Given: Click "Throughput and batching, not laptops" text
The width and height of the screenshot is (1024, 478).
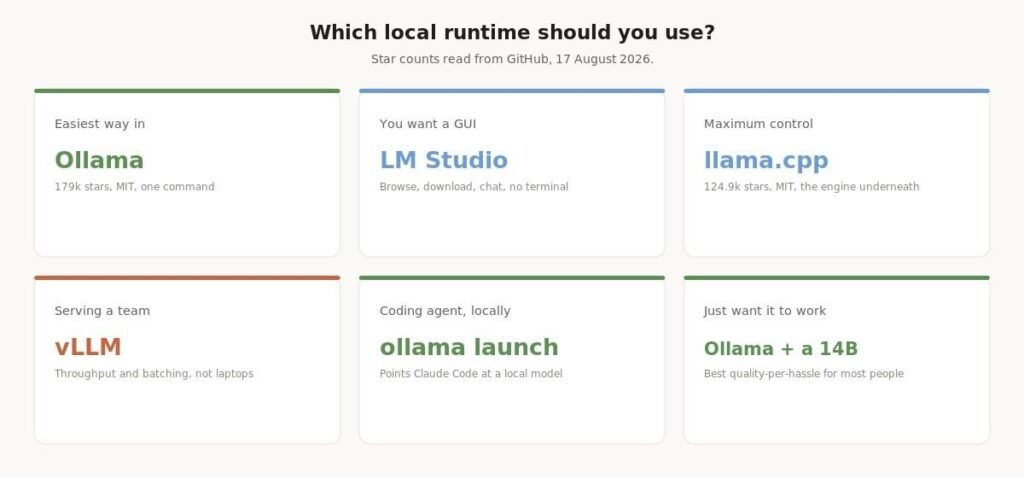Looking at the screenshot, I should (x=154, y=374).
